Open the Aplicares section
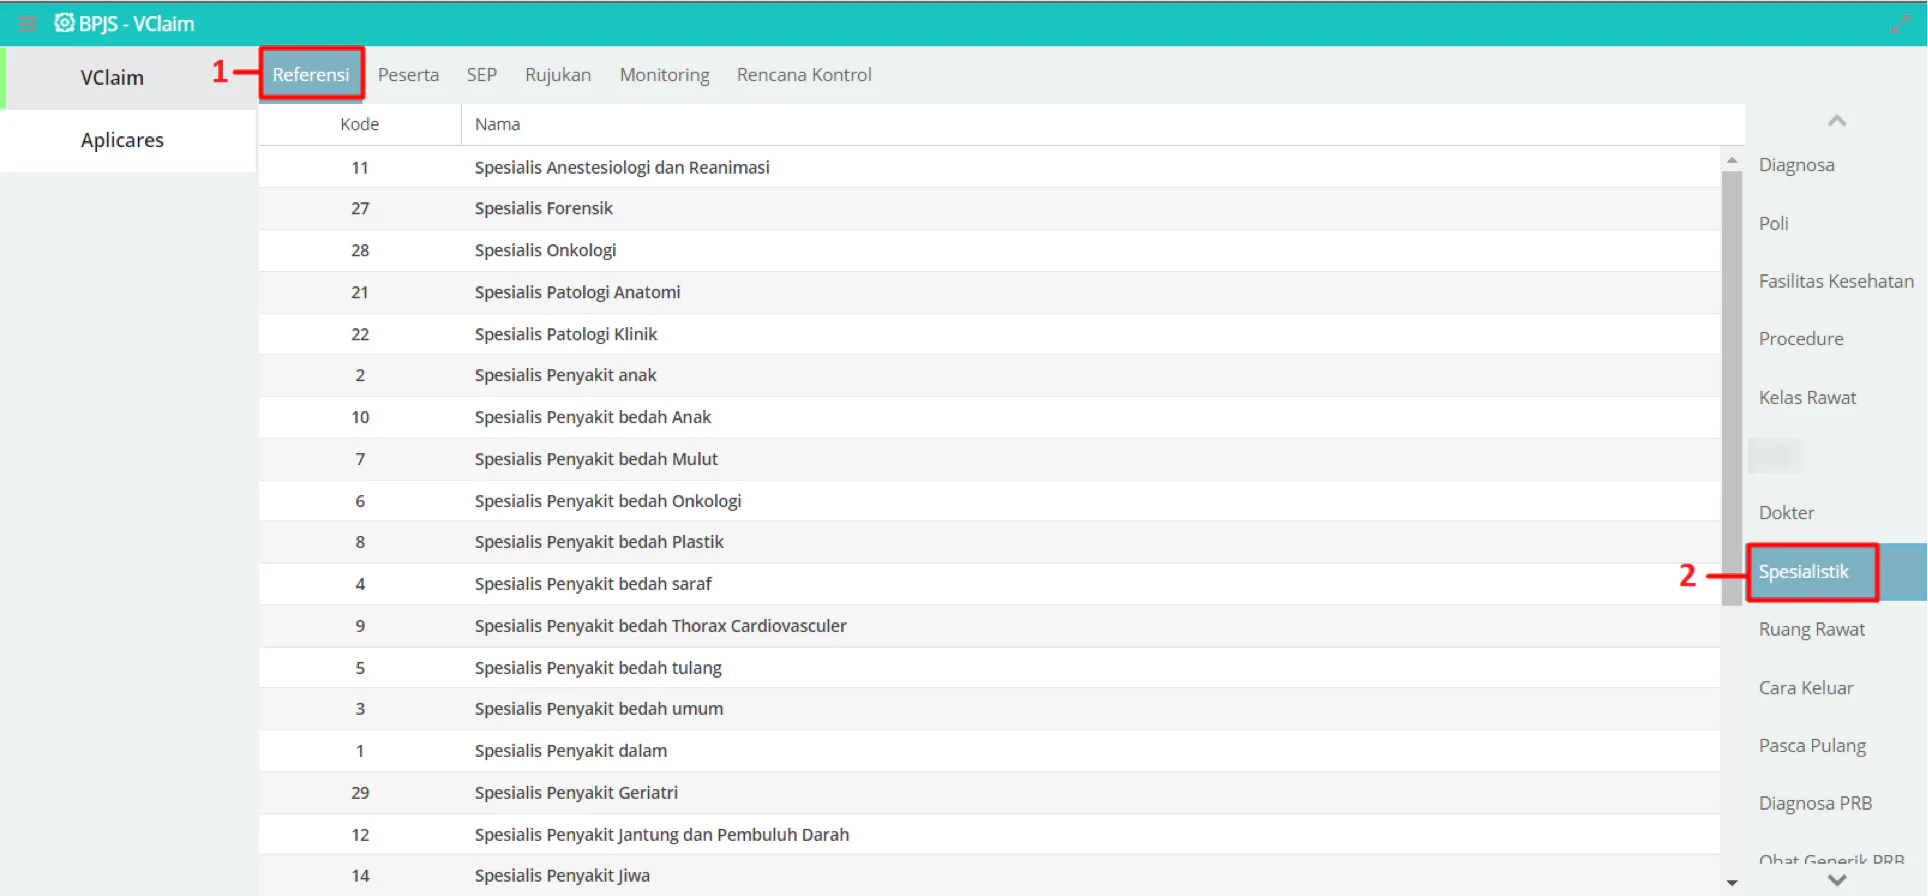Viewport: 1928px width, 896px height. (x=122, y=140)
